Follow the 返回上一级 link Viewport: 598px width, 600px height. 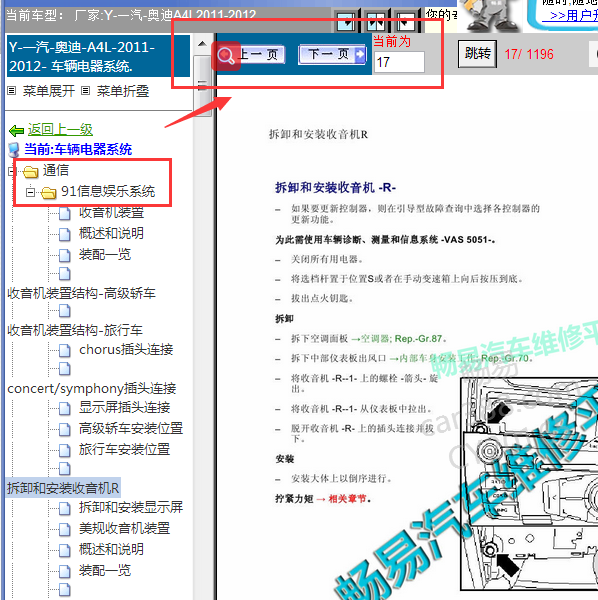60,130
